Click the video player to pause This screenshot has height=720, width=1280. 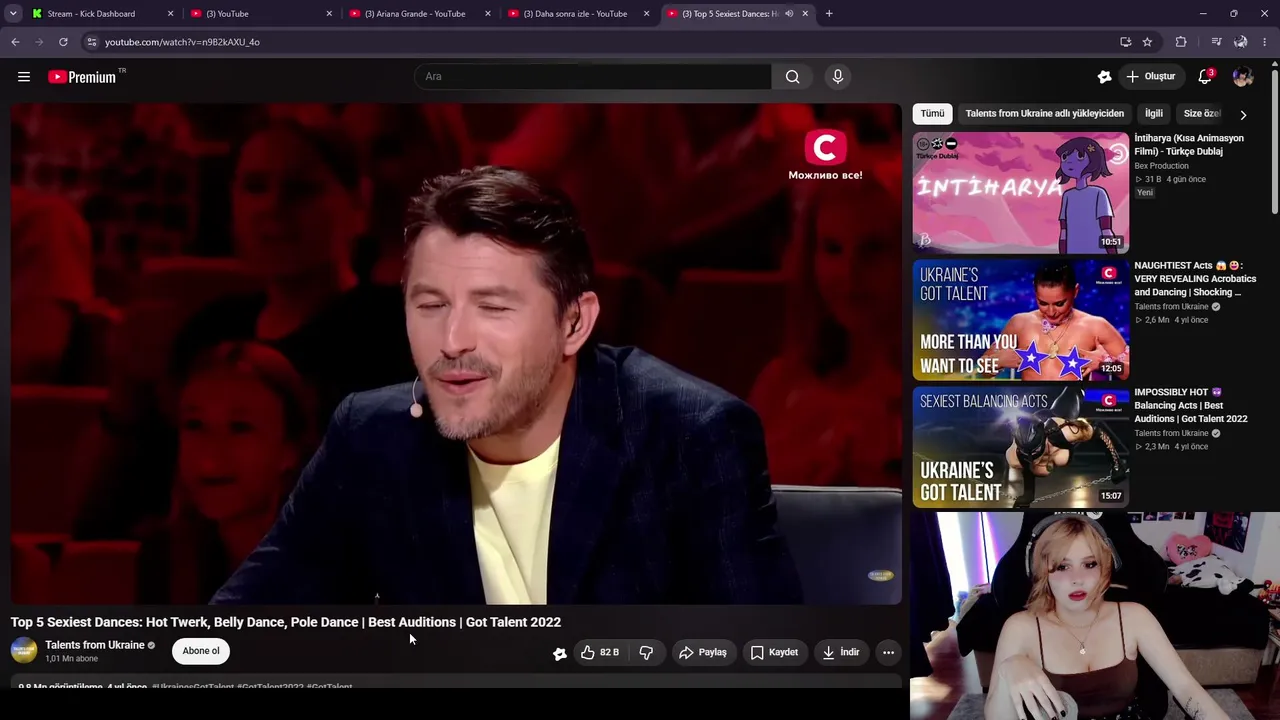click(456, 354)
